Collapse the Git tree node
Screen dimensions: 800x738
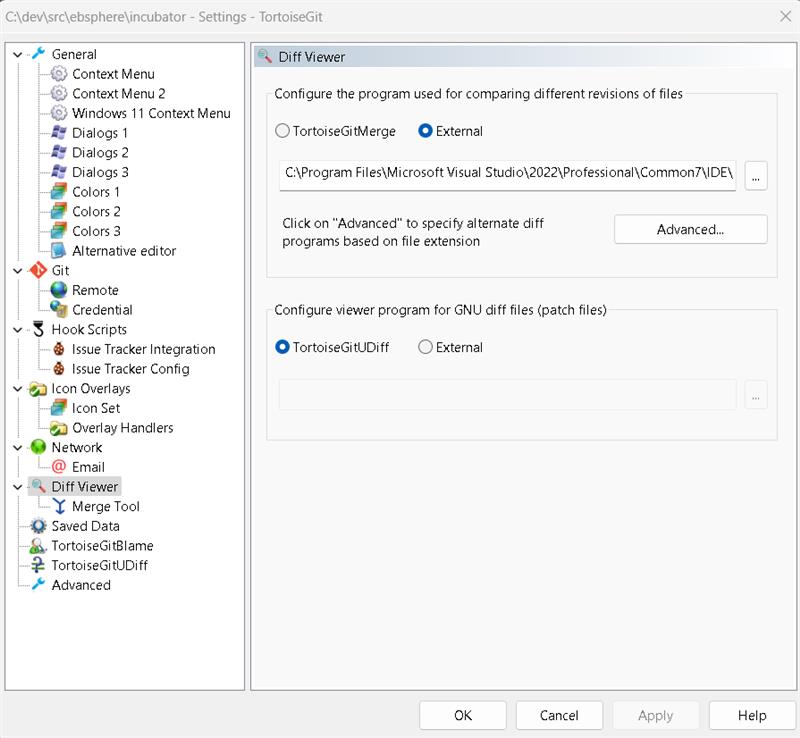point(18,270)
